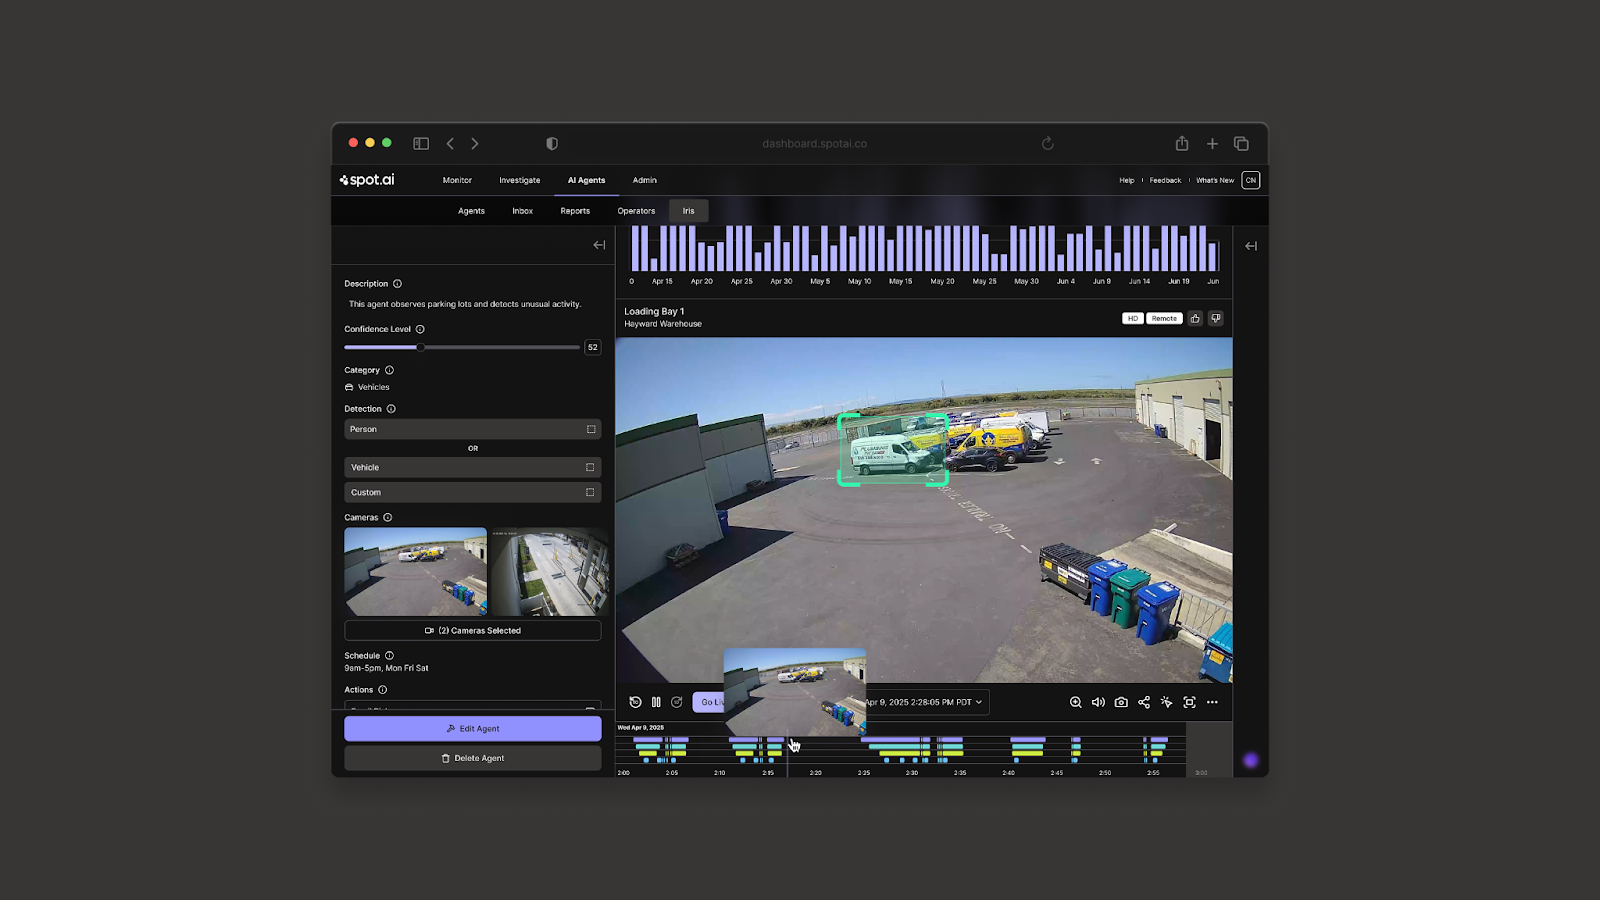This screenshot has width=1600, height=900.
Task: Open the Reports tab
Action: 575,211
